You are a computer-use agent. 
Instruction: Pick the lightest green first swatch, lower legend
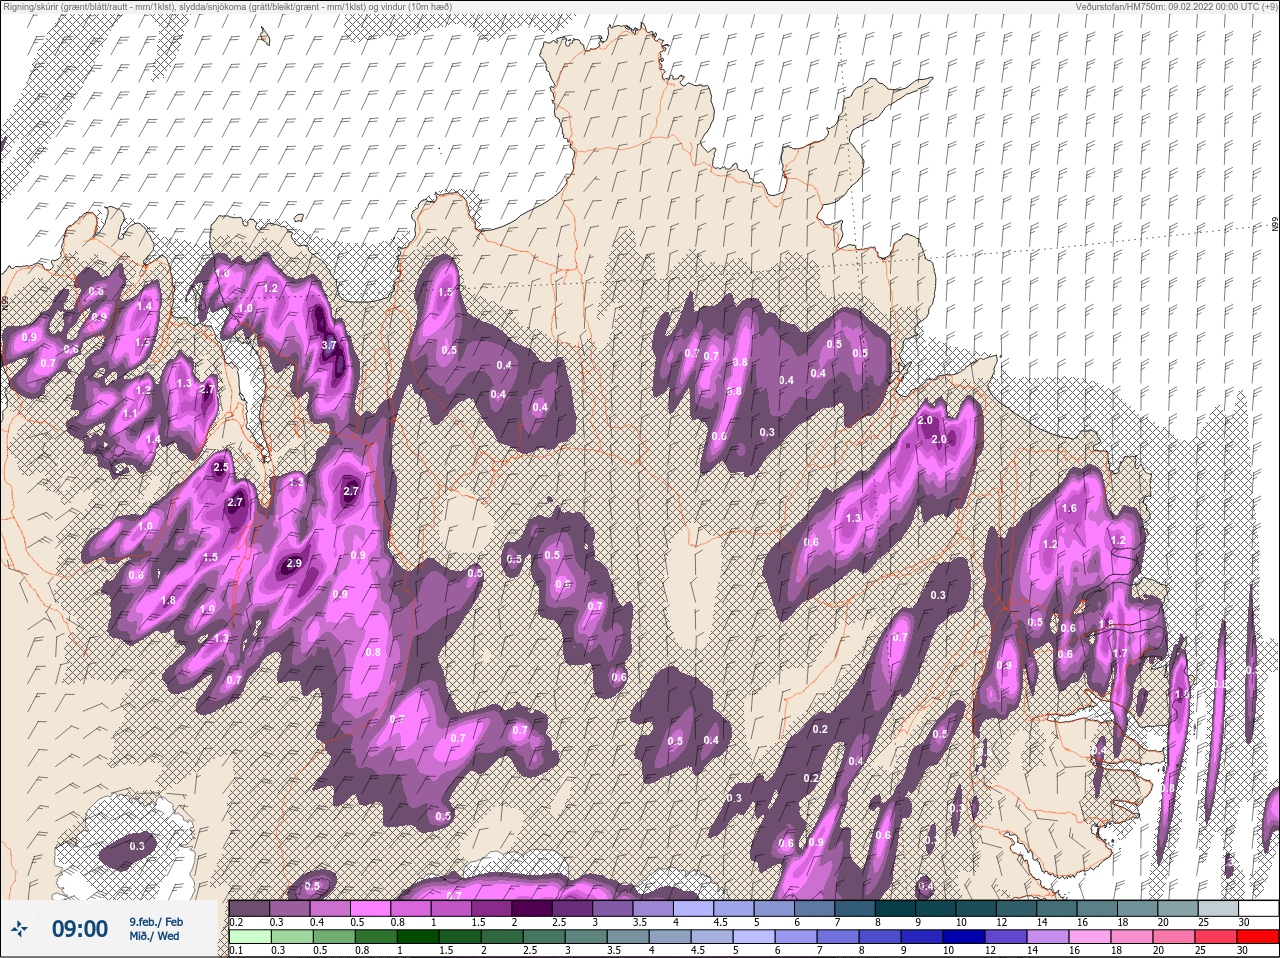tap(250, 937)
